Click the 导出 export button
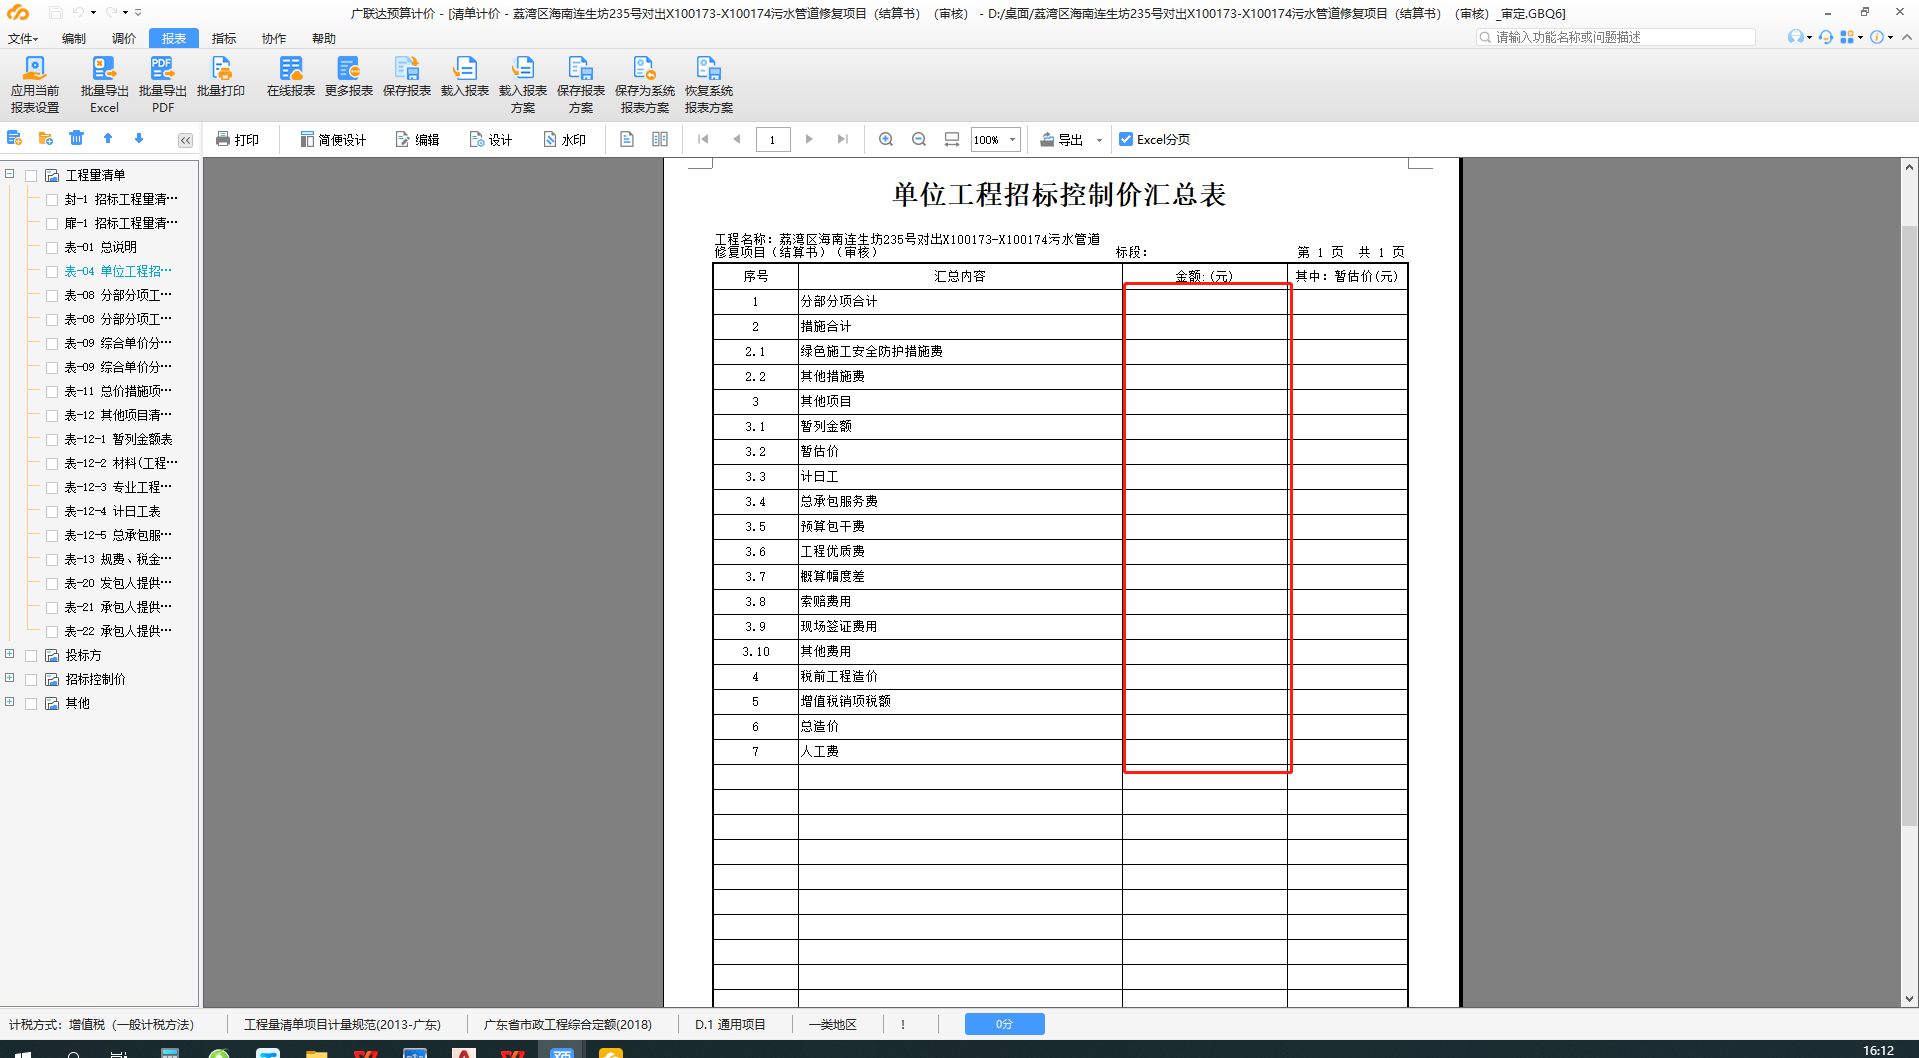 [1062, 139]
